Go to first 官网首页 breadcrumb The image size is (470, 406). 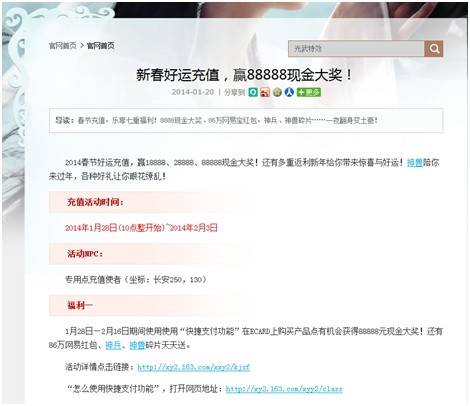(63, 46)
